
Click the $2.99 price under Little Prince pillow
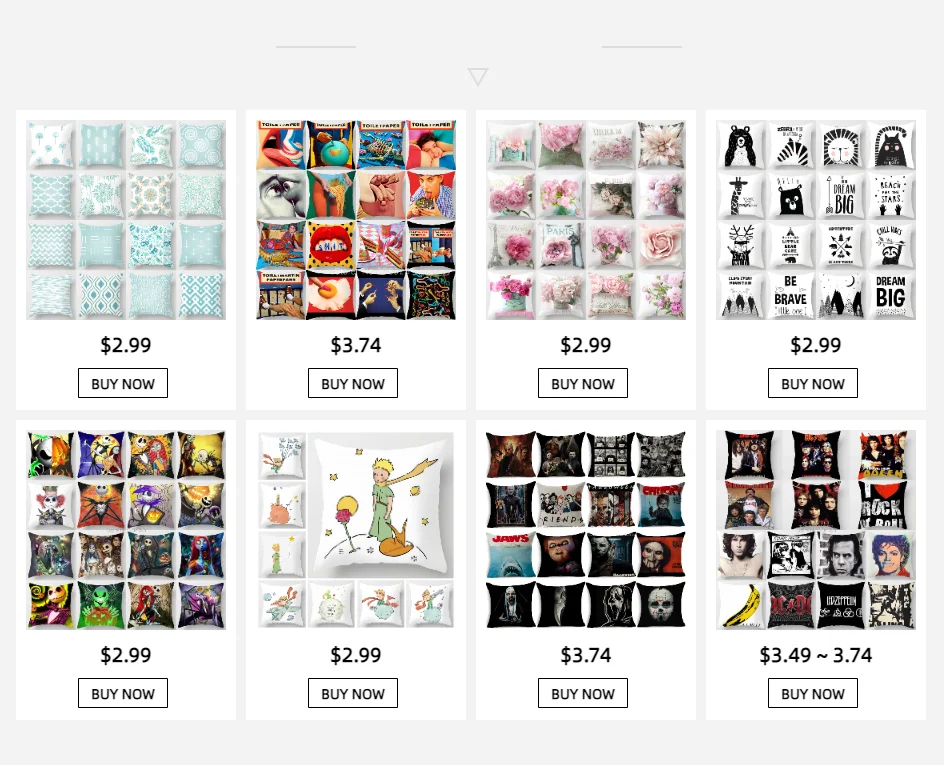(x=356, y=655)
